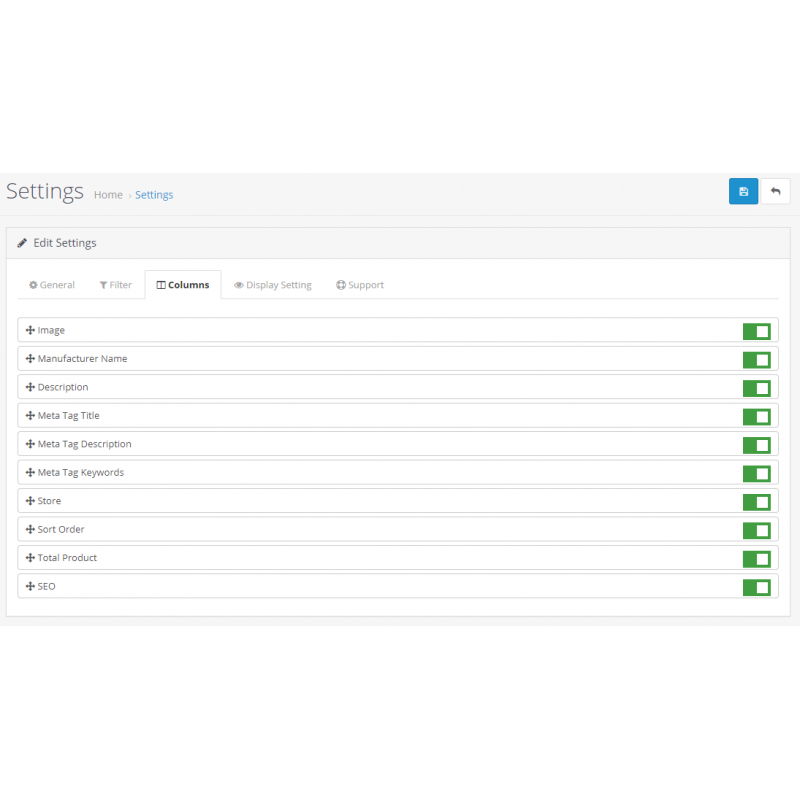Click the move handle icon for Image

[30, 330]
